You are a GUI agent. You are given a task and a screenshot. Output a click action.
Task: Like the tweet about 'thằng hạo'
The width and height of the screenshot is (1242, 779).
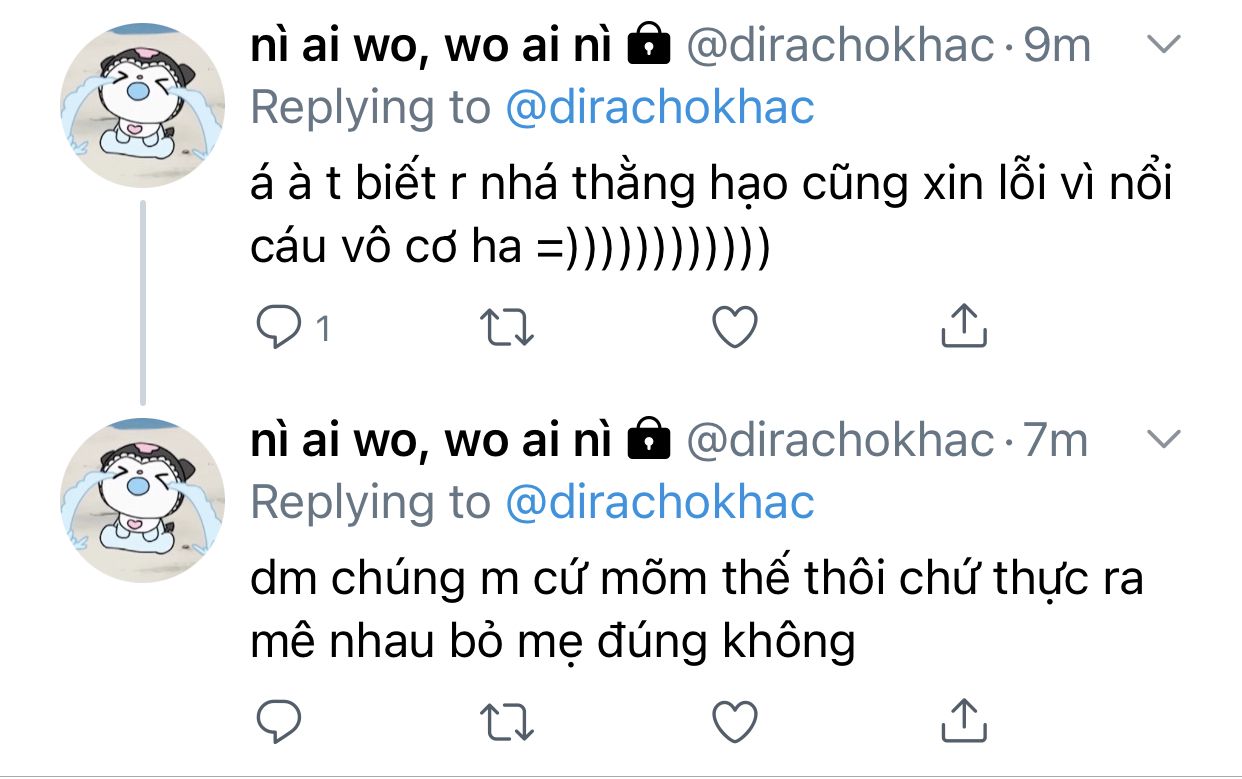(736, 327)
